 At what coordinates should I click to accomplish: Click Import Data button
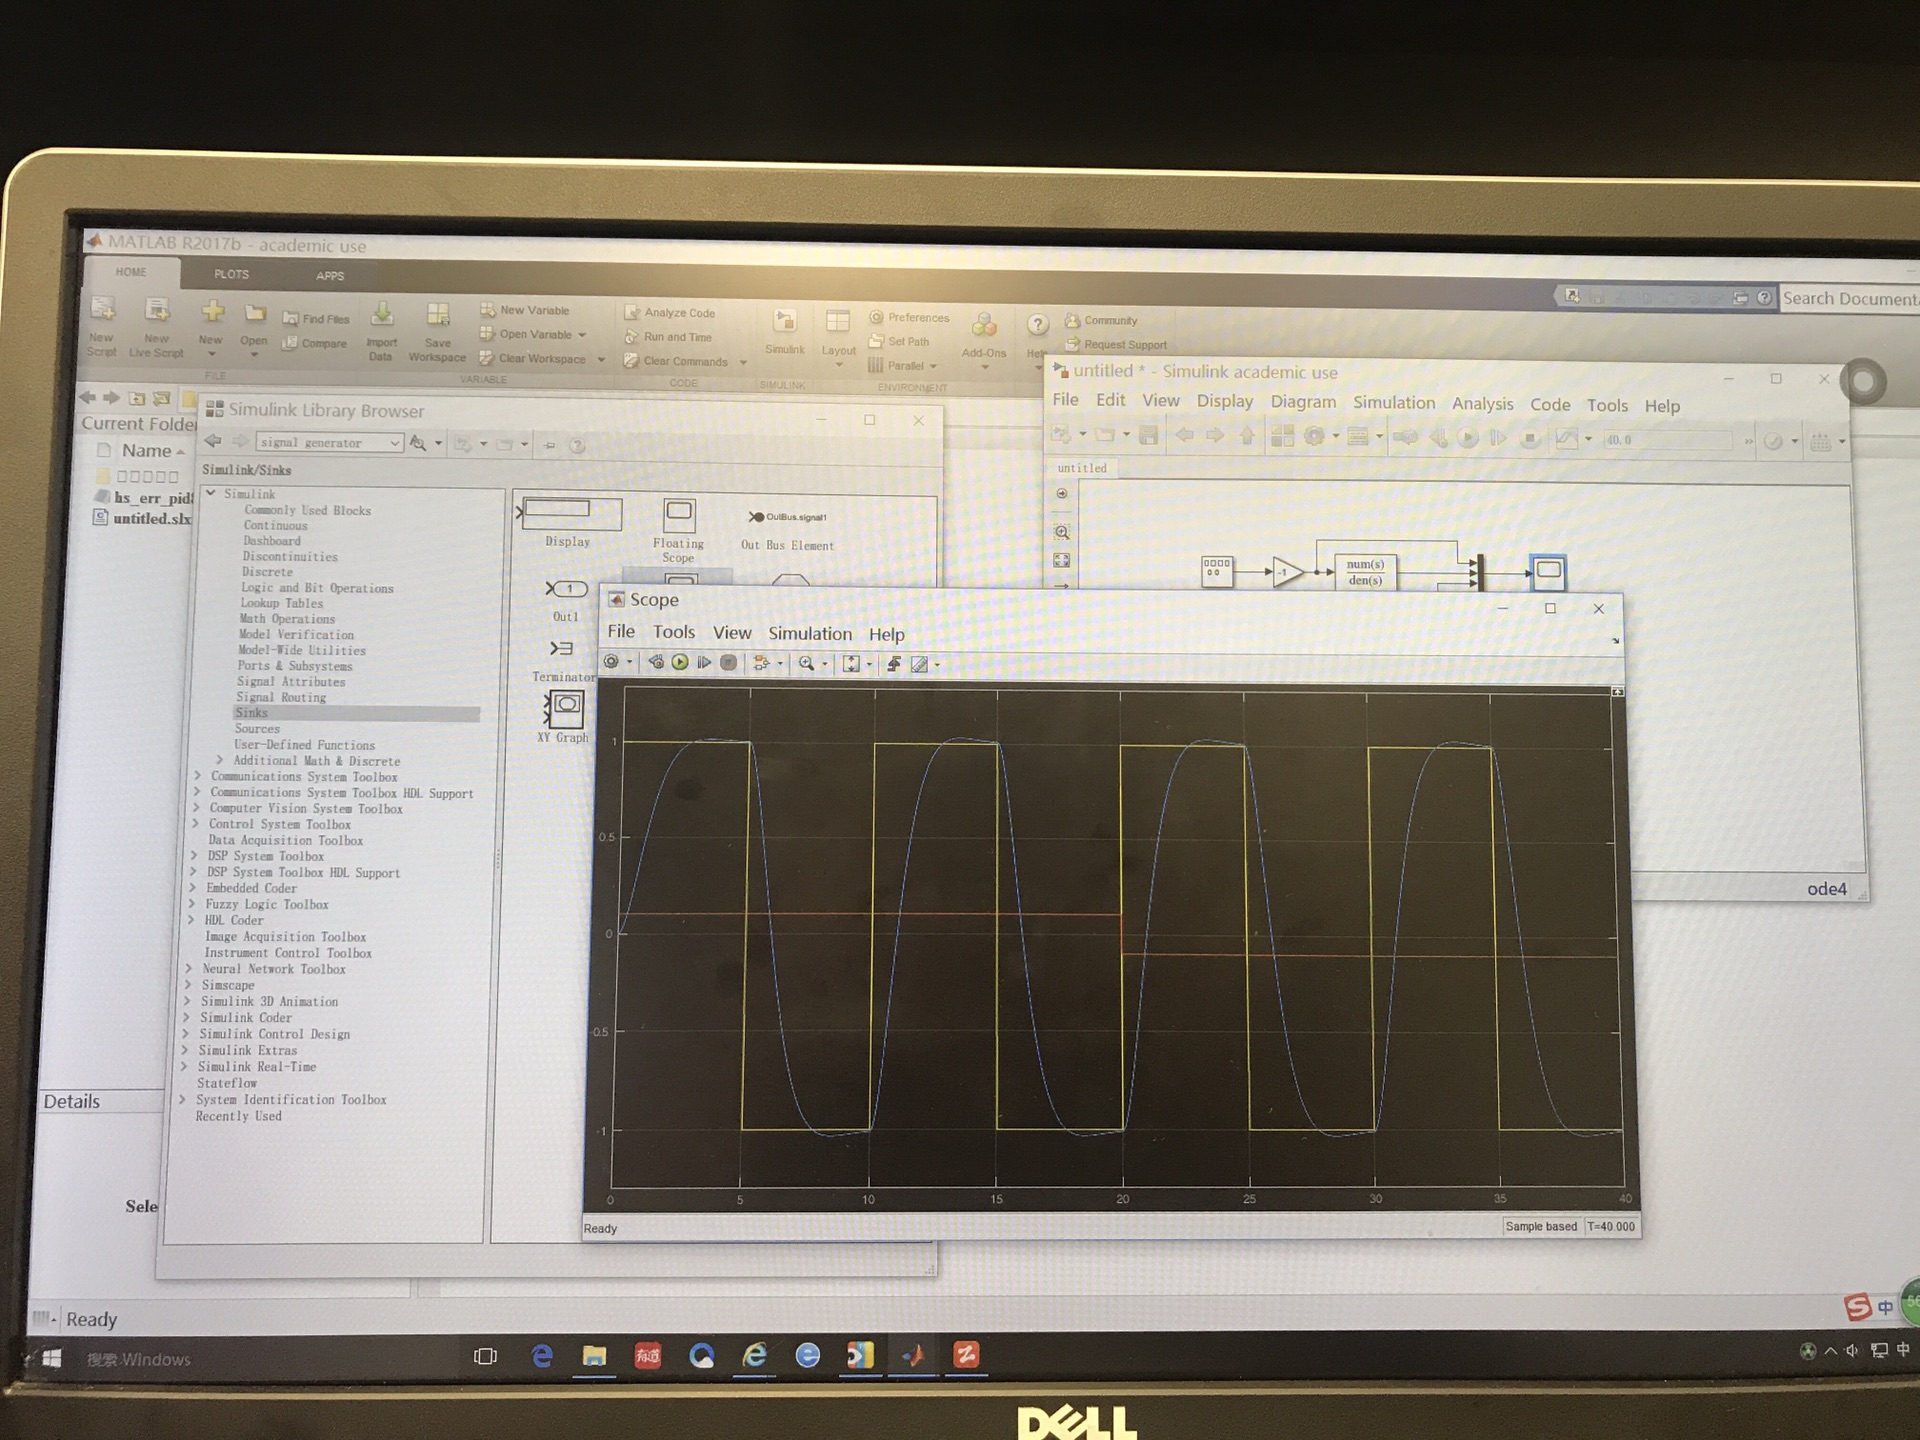click(381, 331)
